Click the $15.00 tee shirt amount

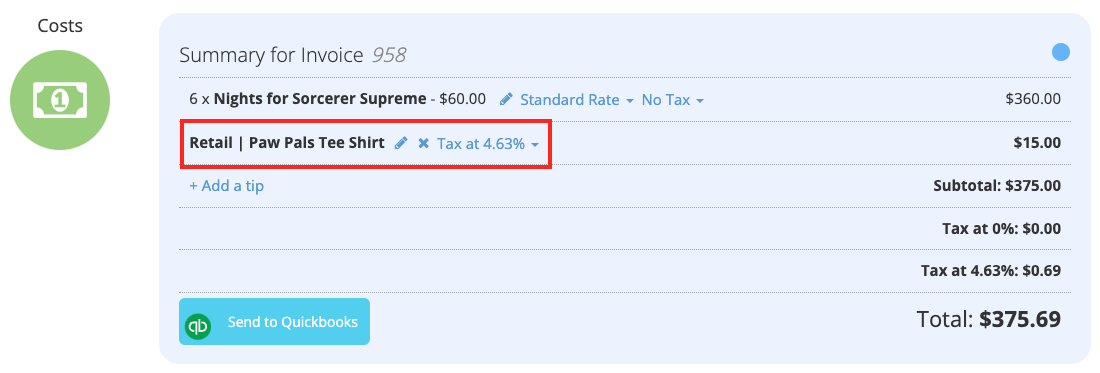[1037, 143]
